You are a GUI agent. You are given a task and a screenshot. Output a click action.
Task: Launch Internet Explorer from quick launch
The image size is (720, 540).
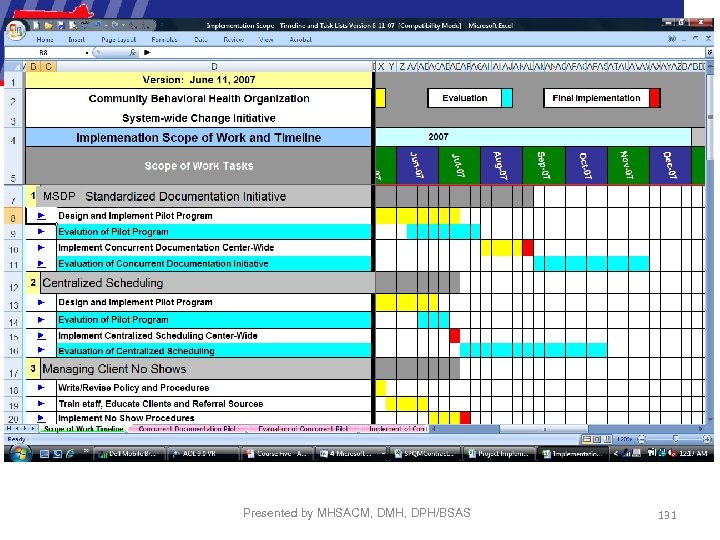70,454
